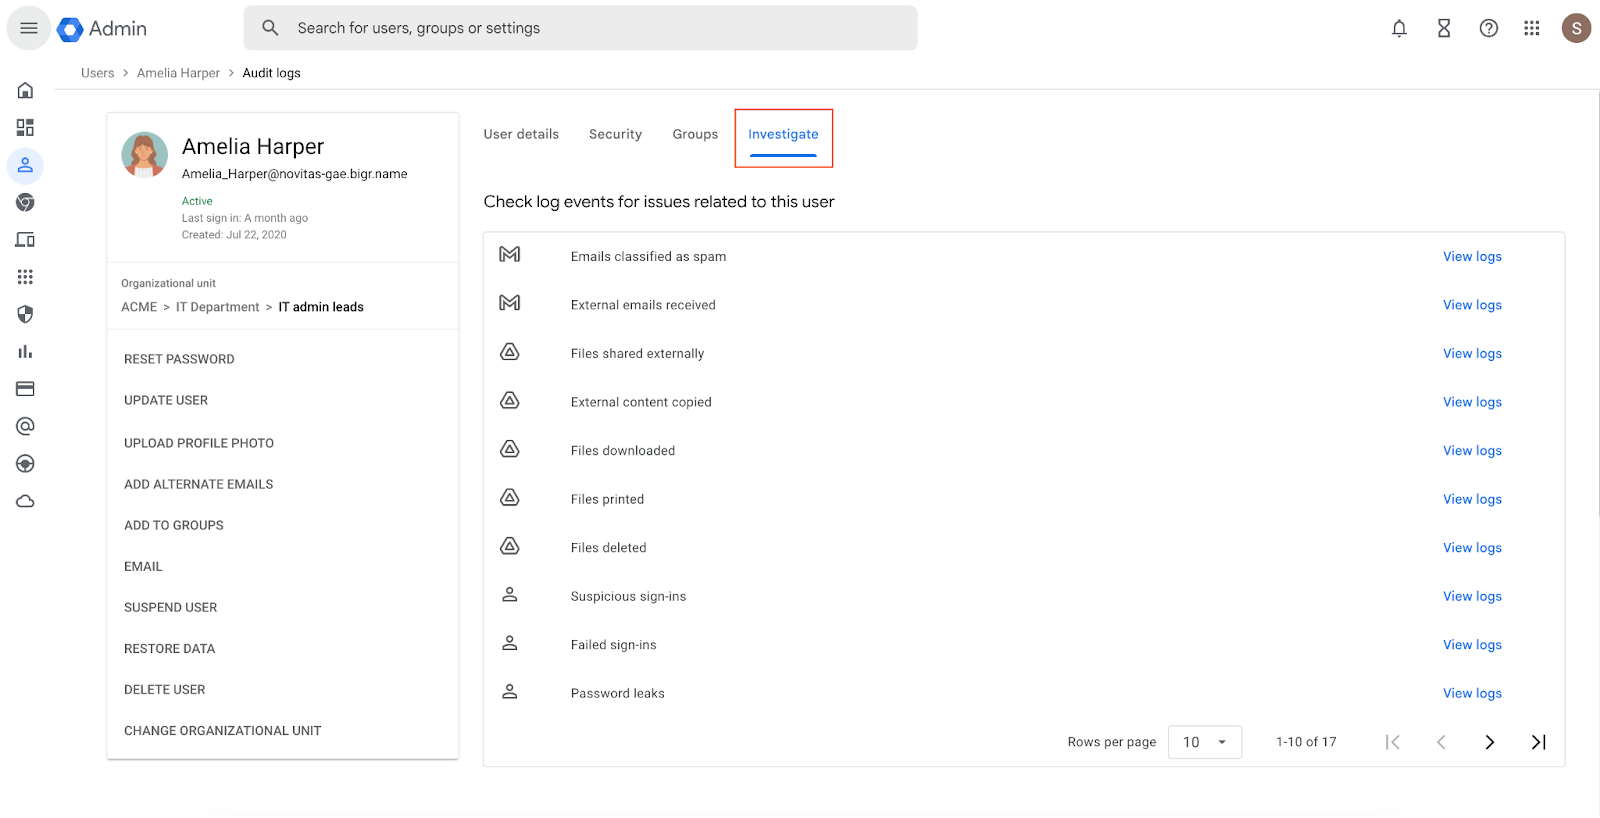Open the cloud icon in sidebar

coord(25,501)
